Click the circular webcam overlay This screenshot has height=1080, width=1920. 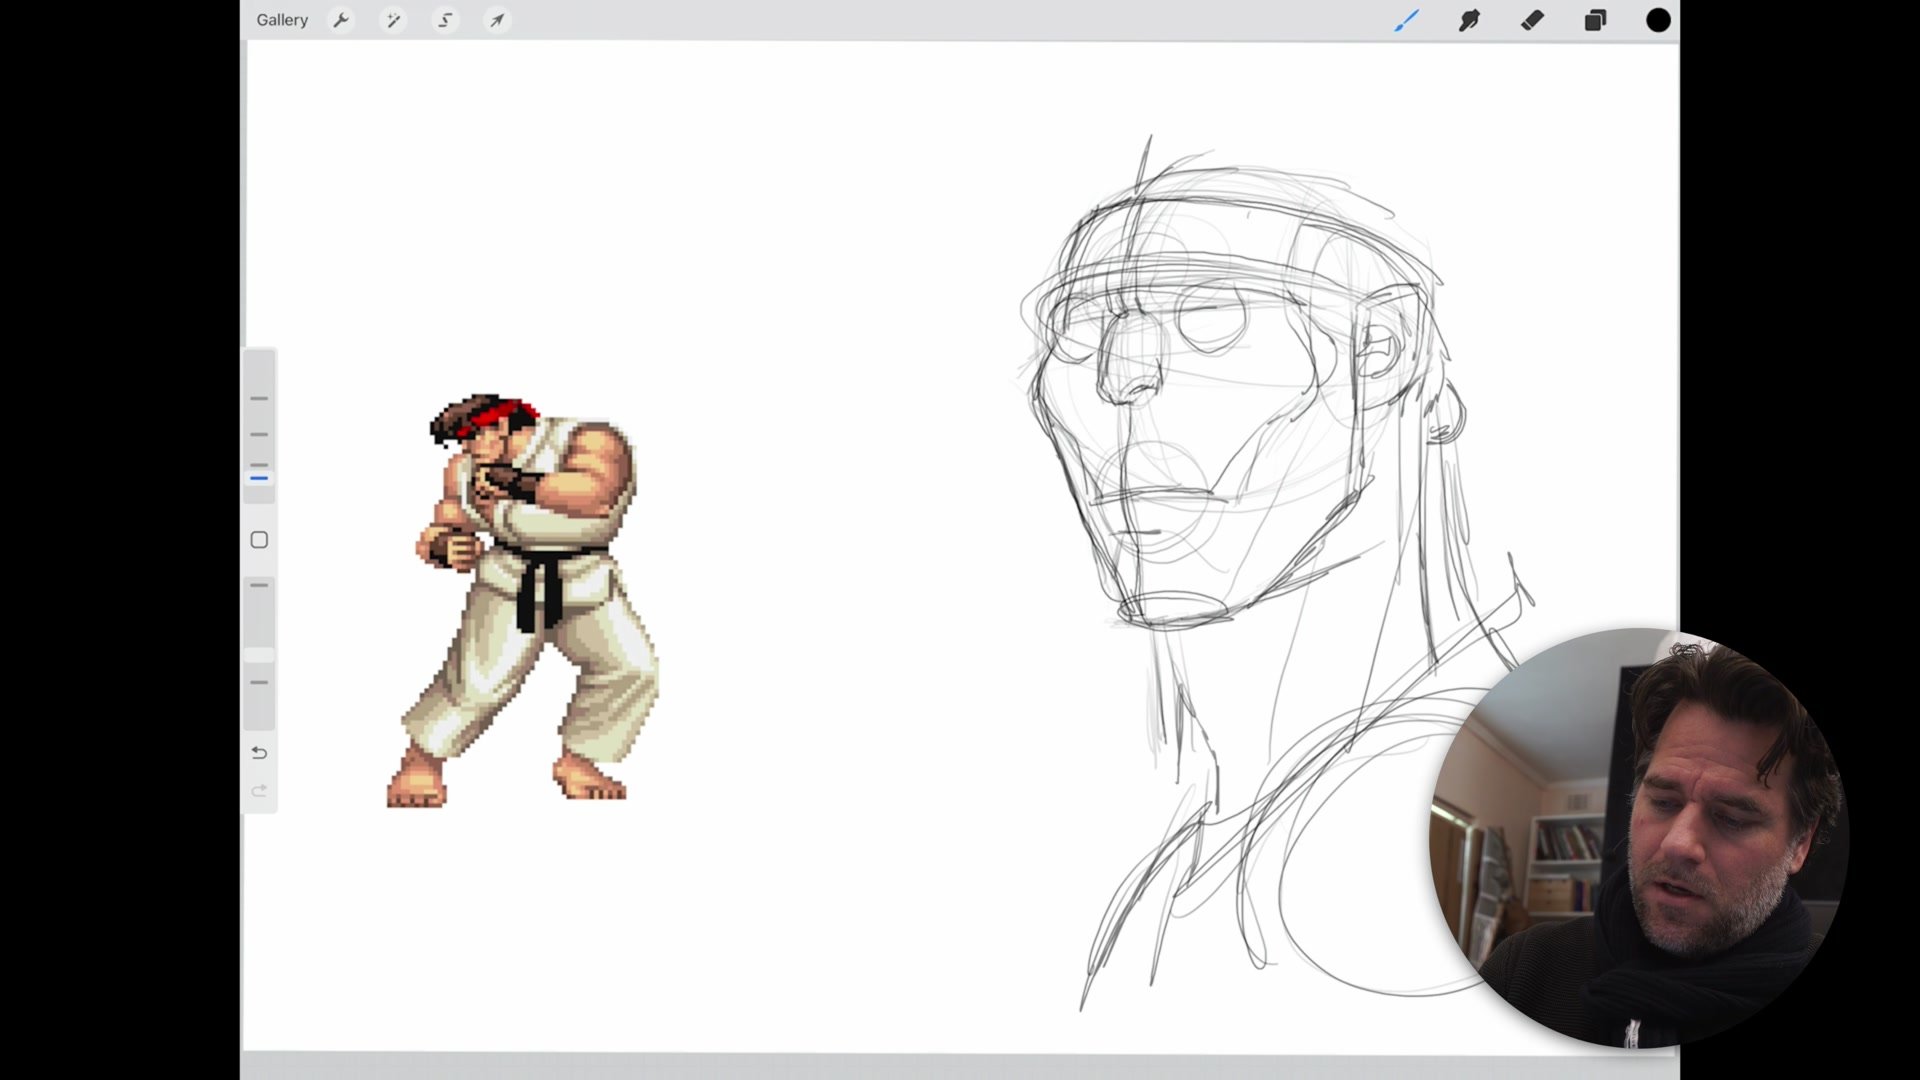1640,840
